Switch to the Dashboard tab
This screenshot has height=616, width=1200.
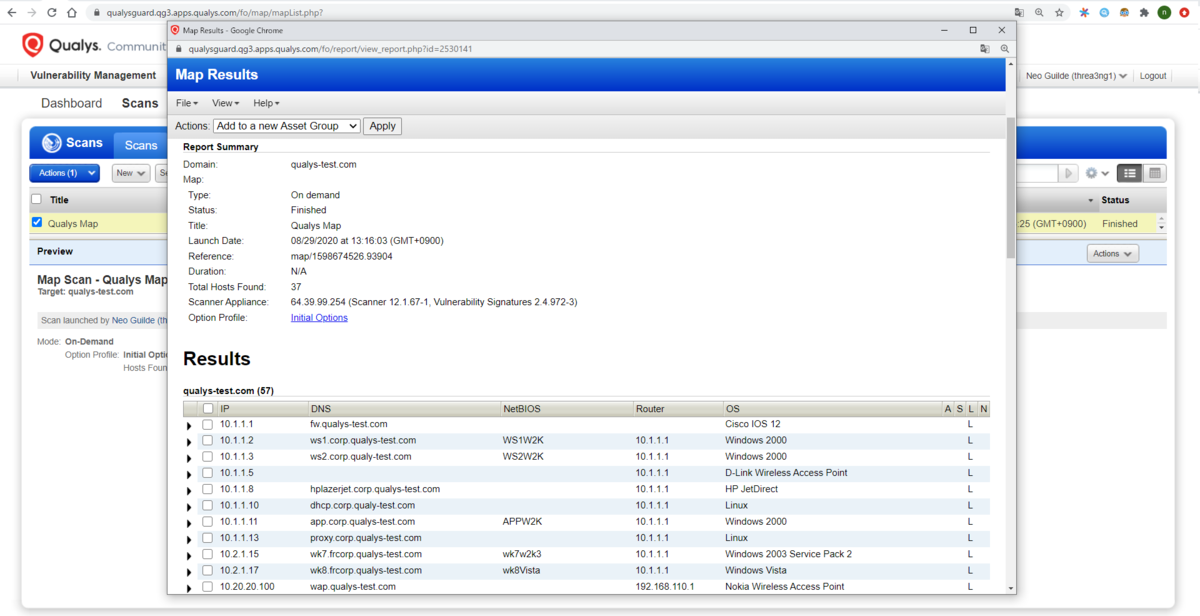pos(71,103)
